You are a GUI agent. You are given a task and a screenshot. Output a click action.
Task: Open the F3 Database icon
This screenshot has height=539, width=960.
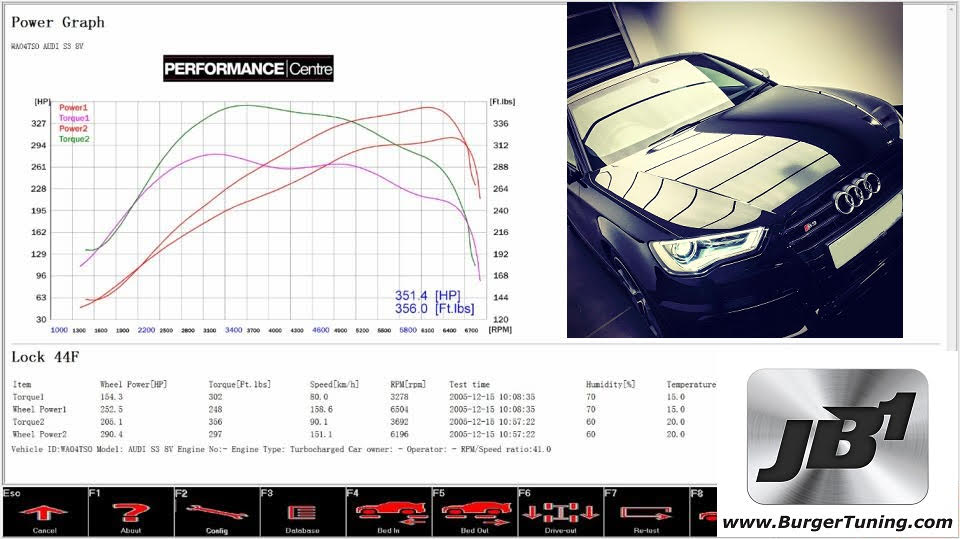coord(302,513)
